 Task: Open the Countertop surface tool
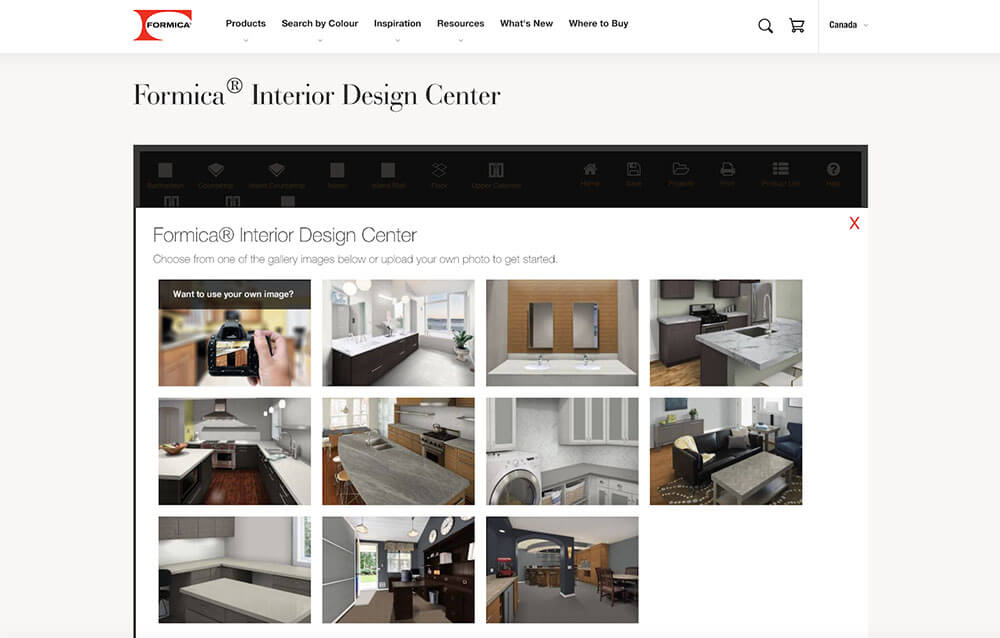coord(216,172)
